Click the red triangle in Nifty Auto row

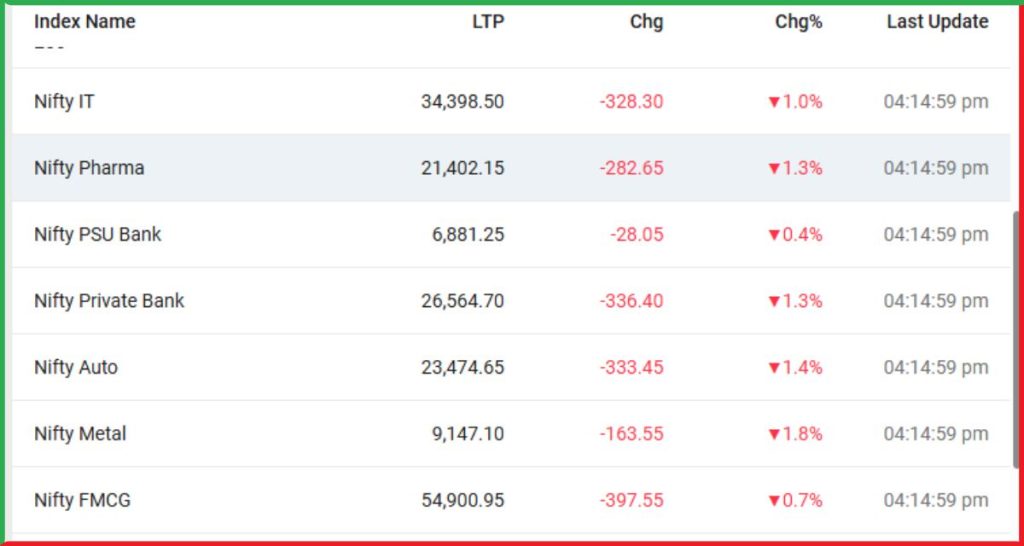coord(775,368)
